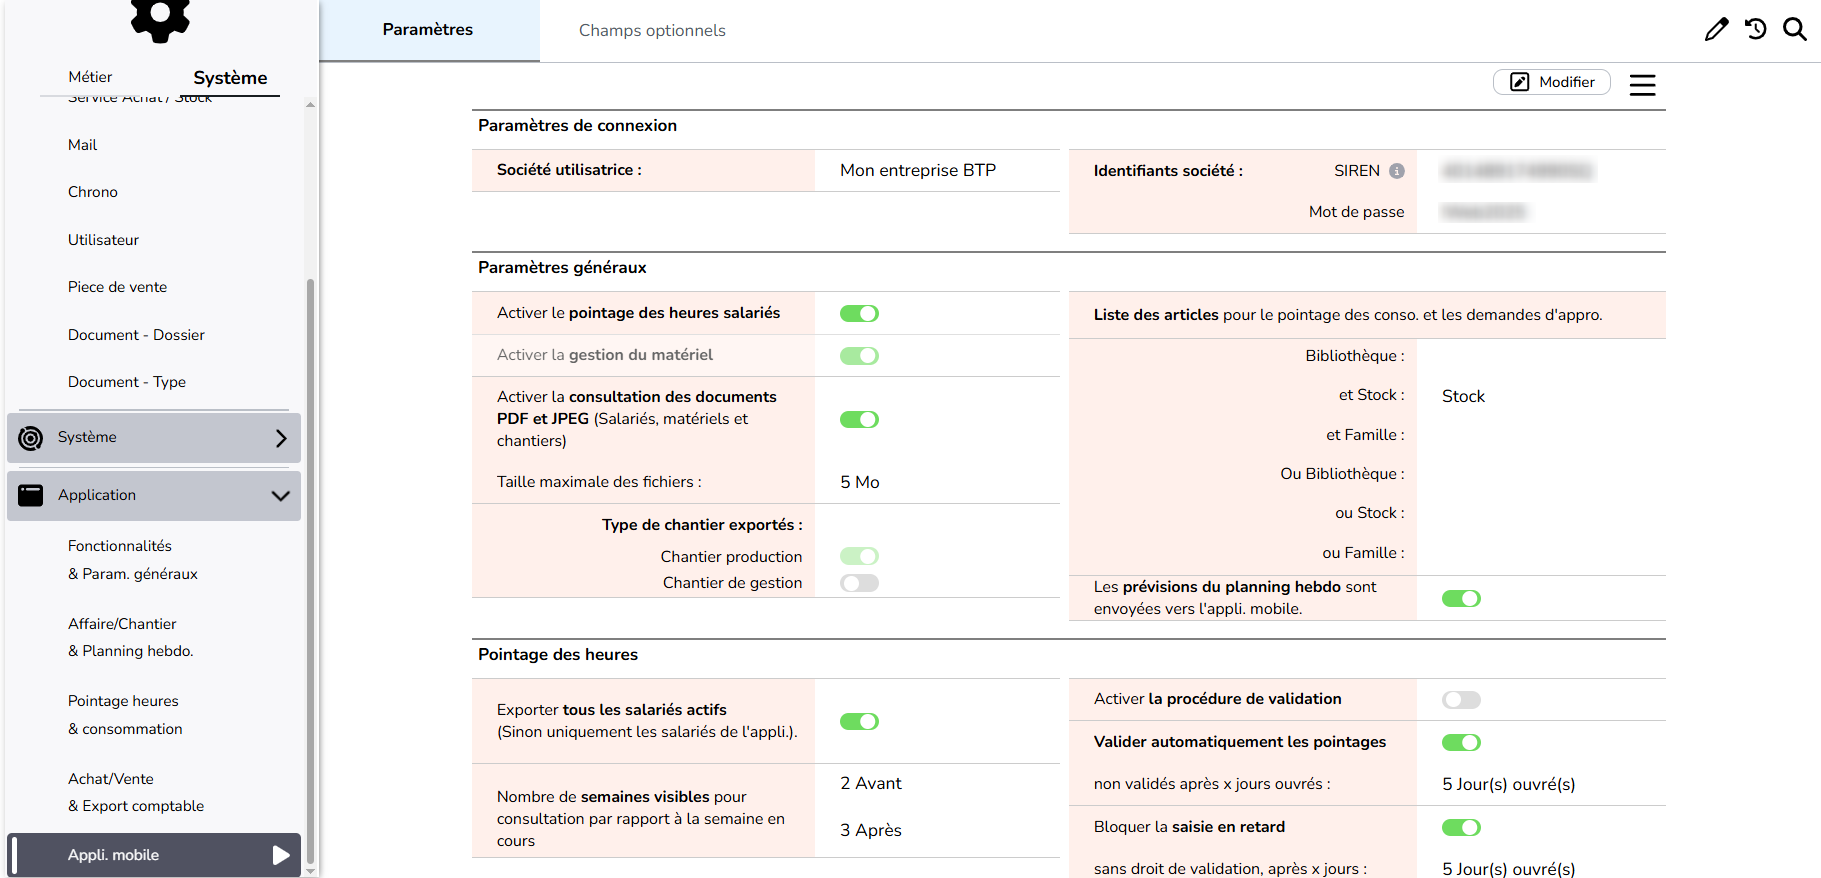Screen dimensions: 1821x878
Task: Open Affaire/Chantier & Planning hebdo.
Action: pyautogui.click(x=131, y=637)
